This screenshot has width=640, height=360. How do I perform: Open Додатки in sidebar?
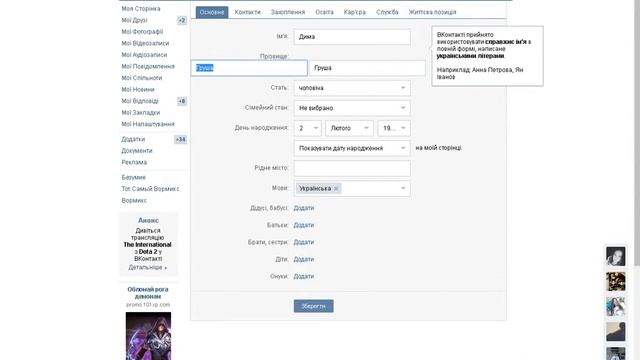pyautogui.click(x=133, y=139)
